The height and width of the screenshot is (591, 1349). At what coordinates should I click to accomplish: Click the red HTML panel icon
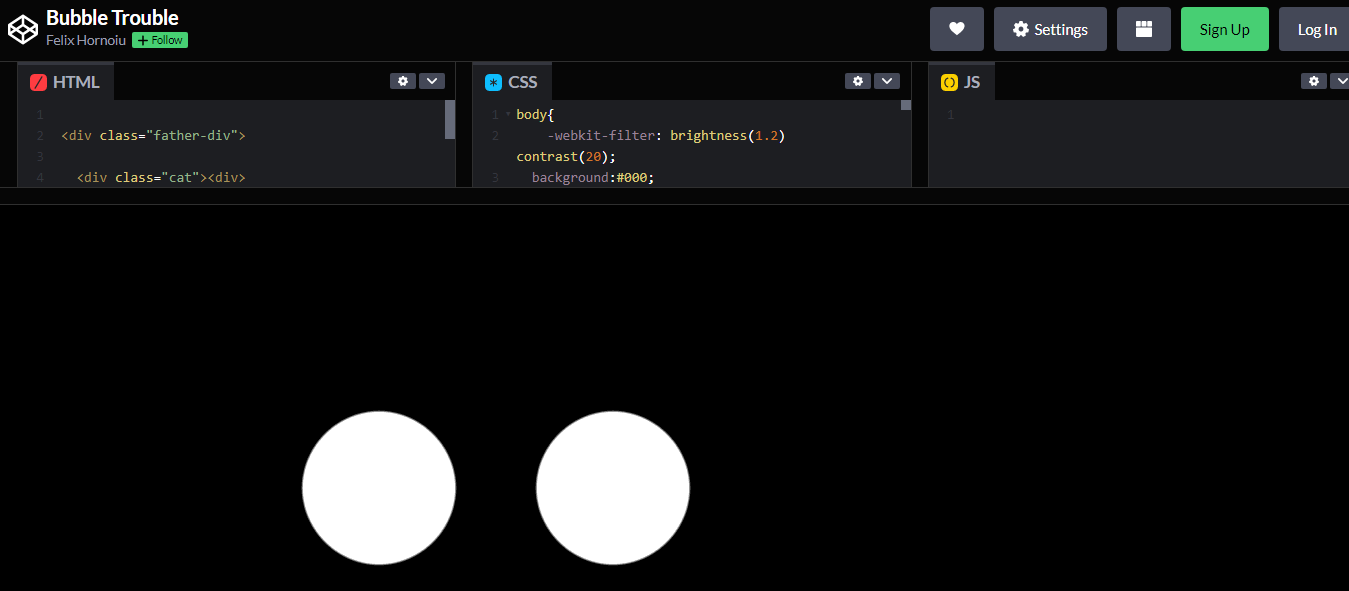pyautogui.click(x=38, y=82)
